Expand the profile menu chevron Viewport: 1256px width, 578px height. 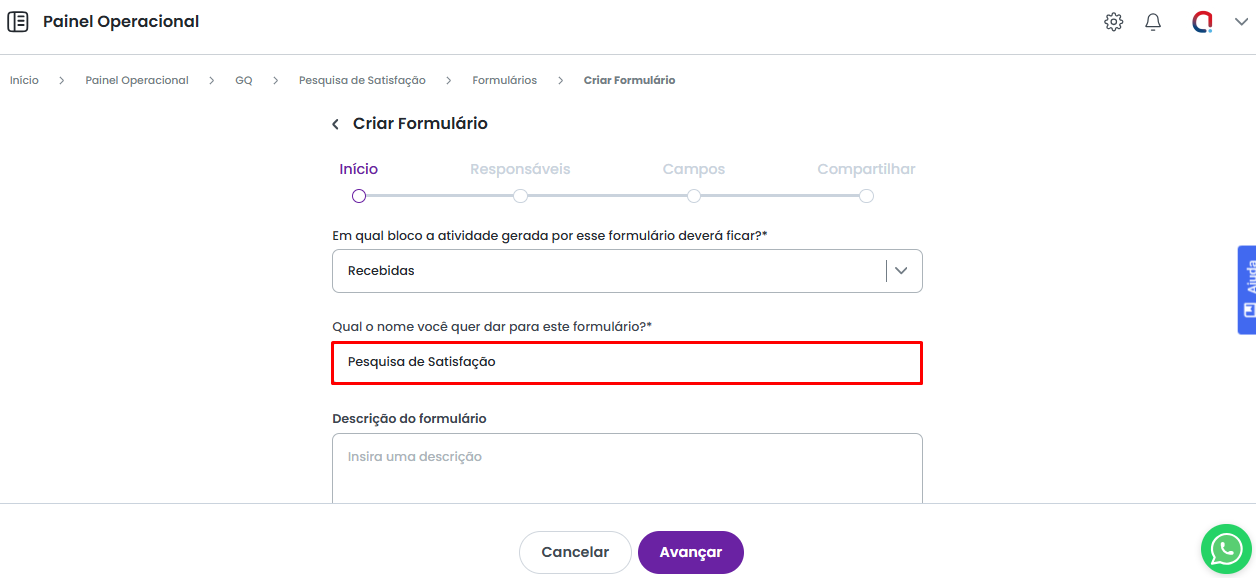[1241, 22]
